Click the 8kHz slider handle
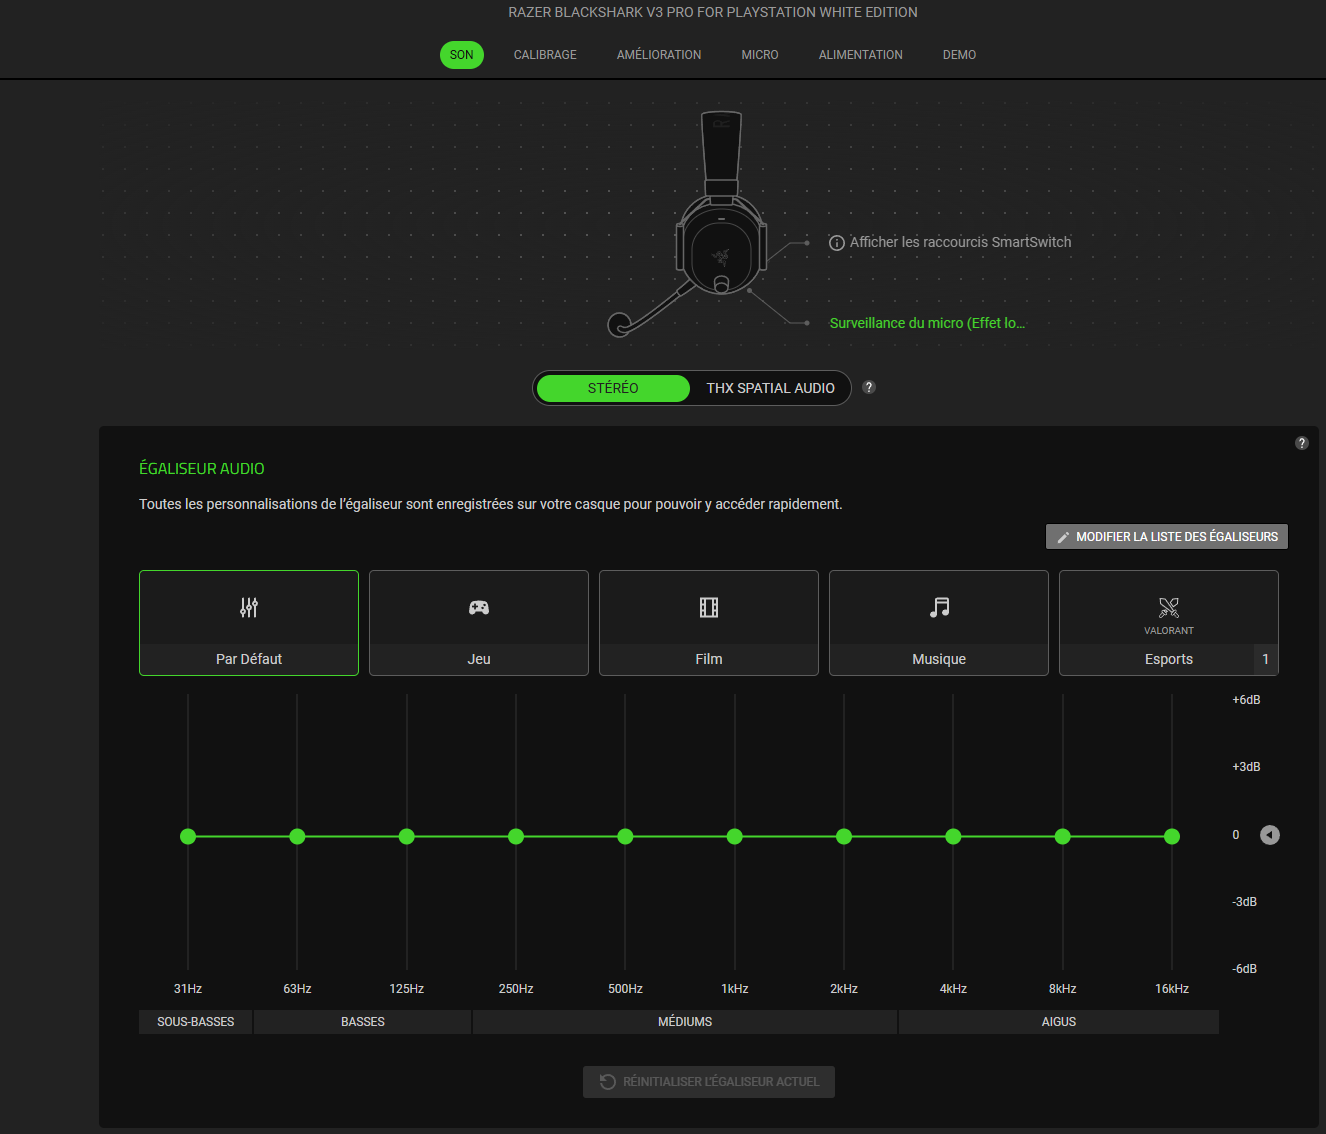 [x=1063, y=836]
